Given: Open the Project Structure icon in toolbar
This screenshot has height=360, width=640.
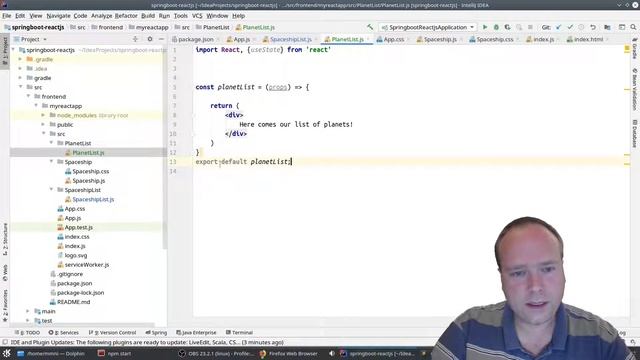Looking at the screenshot, I should click(607, 27).
